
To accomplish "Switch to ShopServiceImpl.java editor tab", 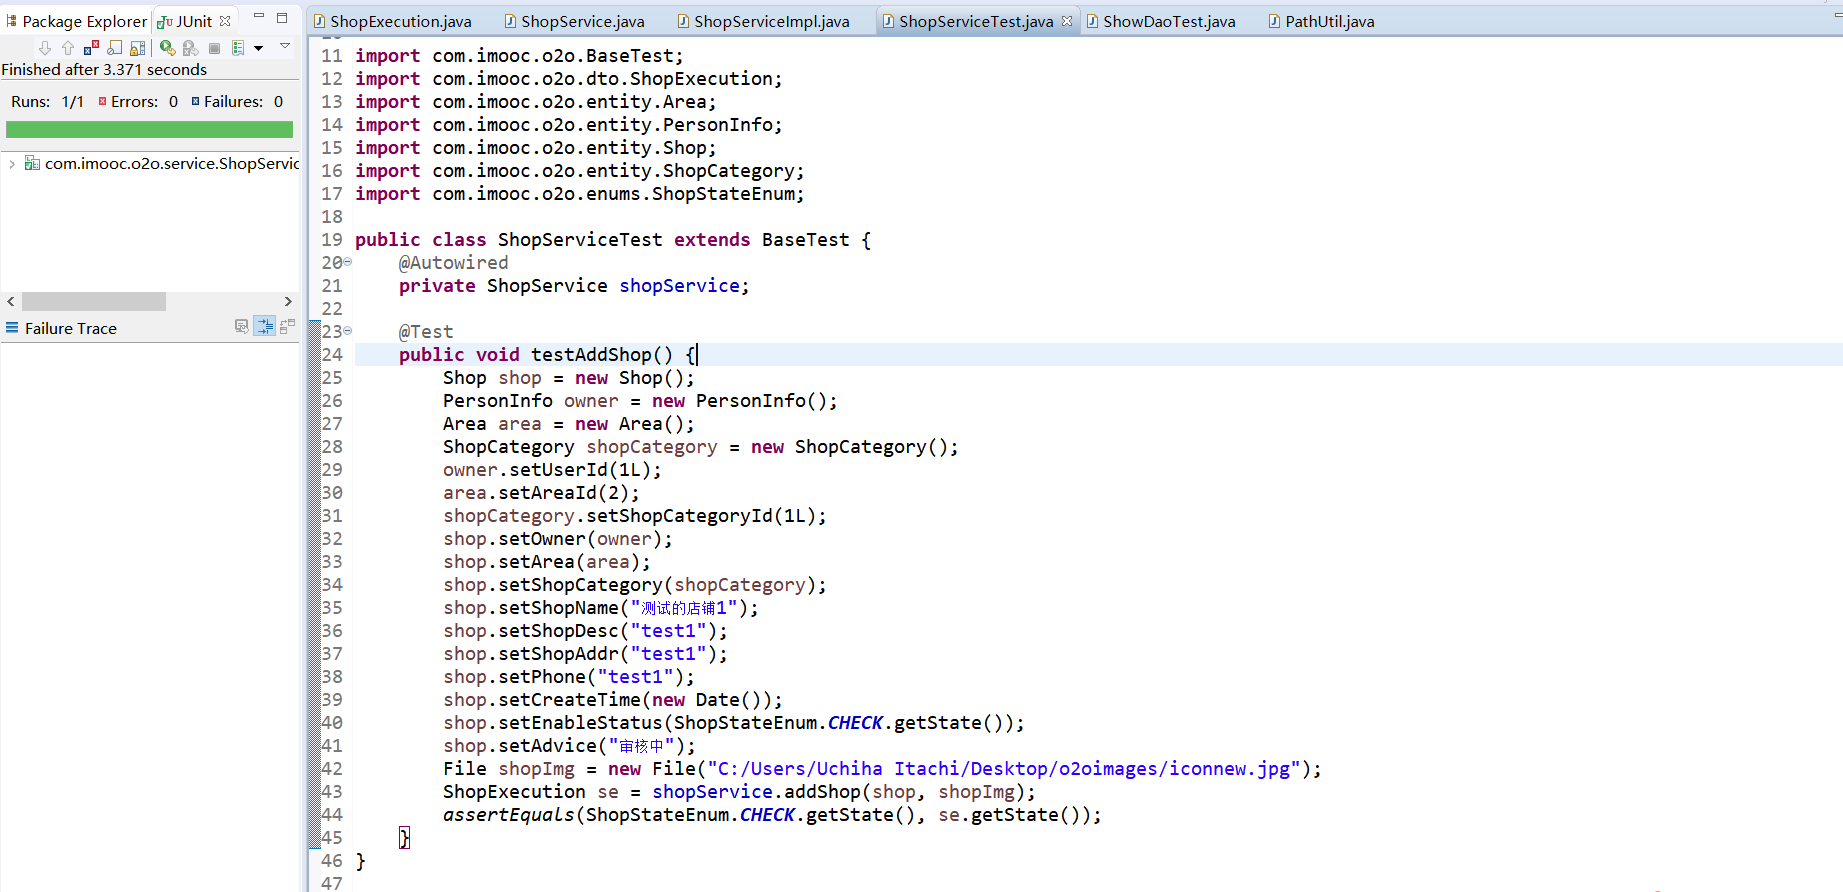I will tap(763, 21).
